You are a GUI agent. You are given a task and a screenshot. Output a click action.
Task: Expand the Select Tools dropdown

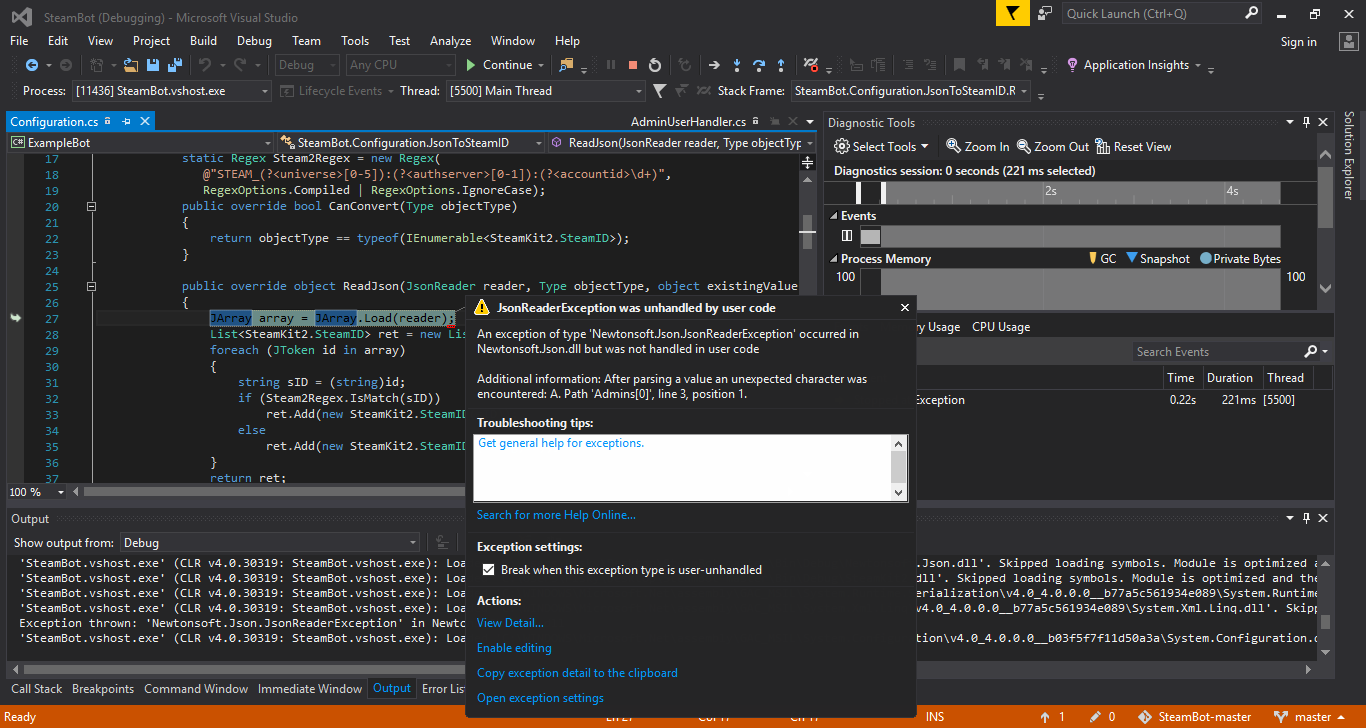point(882,146)
